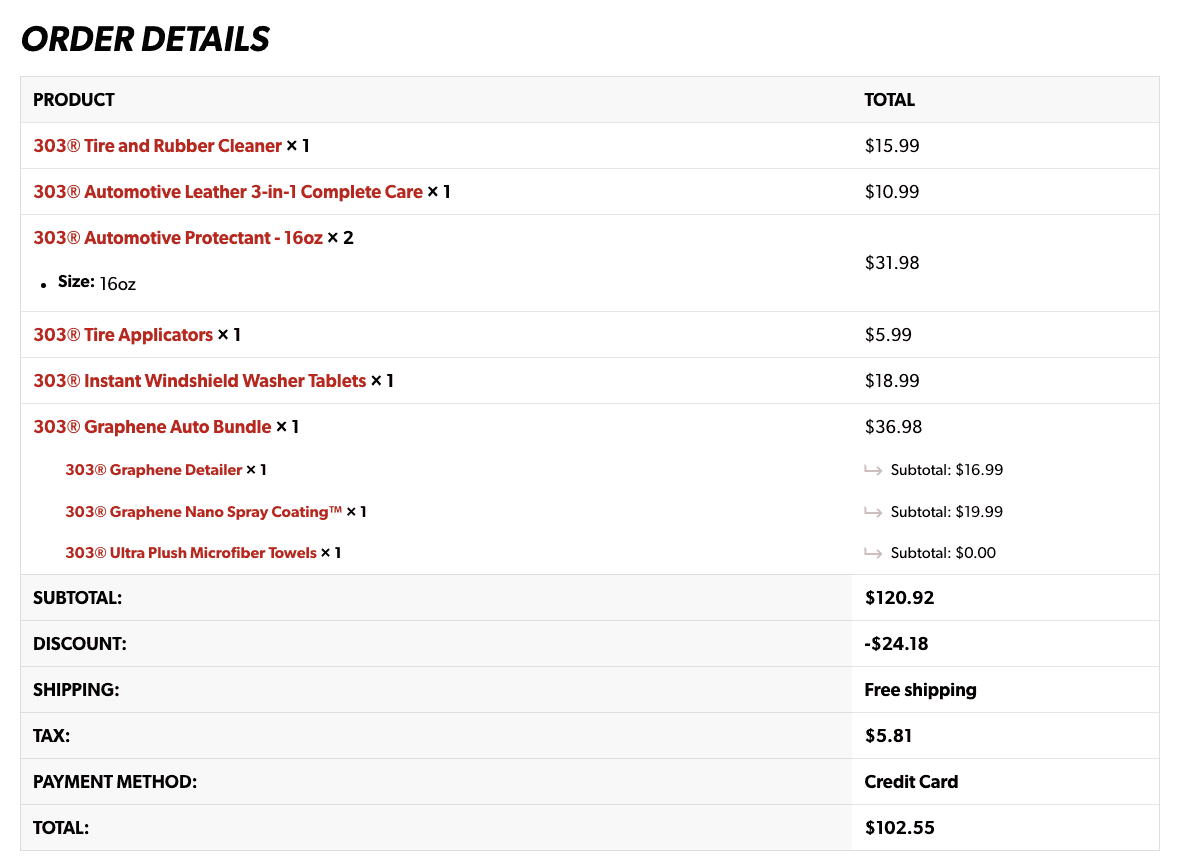Click the arrow icon beside Subtotal $0.00

click(x=873, y=554)
